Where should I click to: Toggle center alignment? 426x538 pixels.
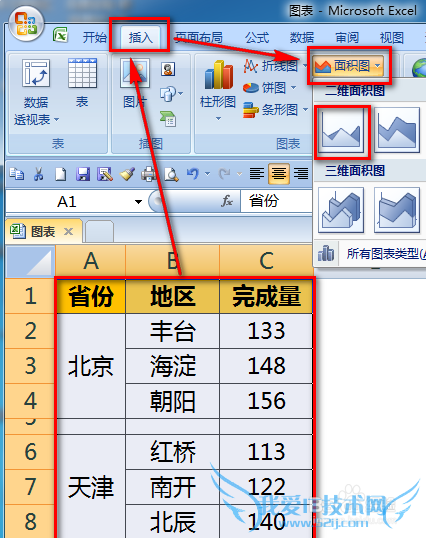279,174
